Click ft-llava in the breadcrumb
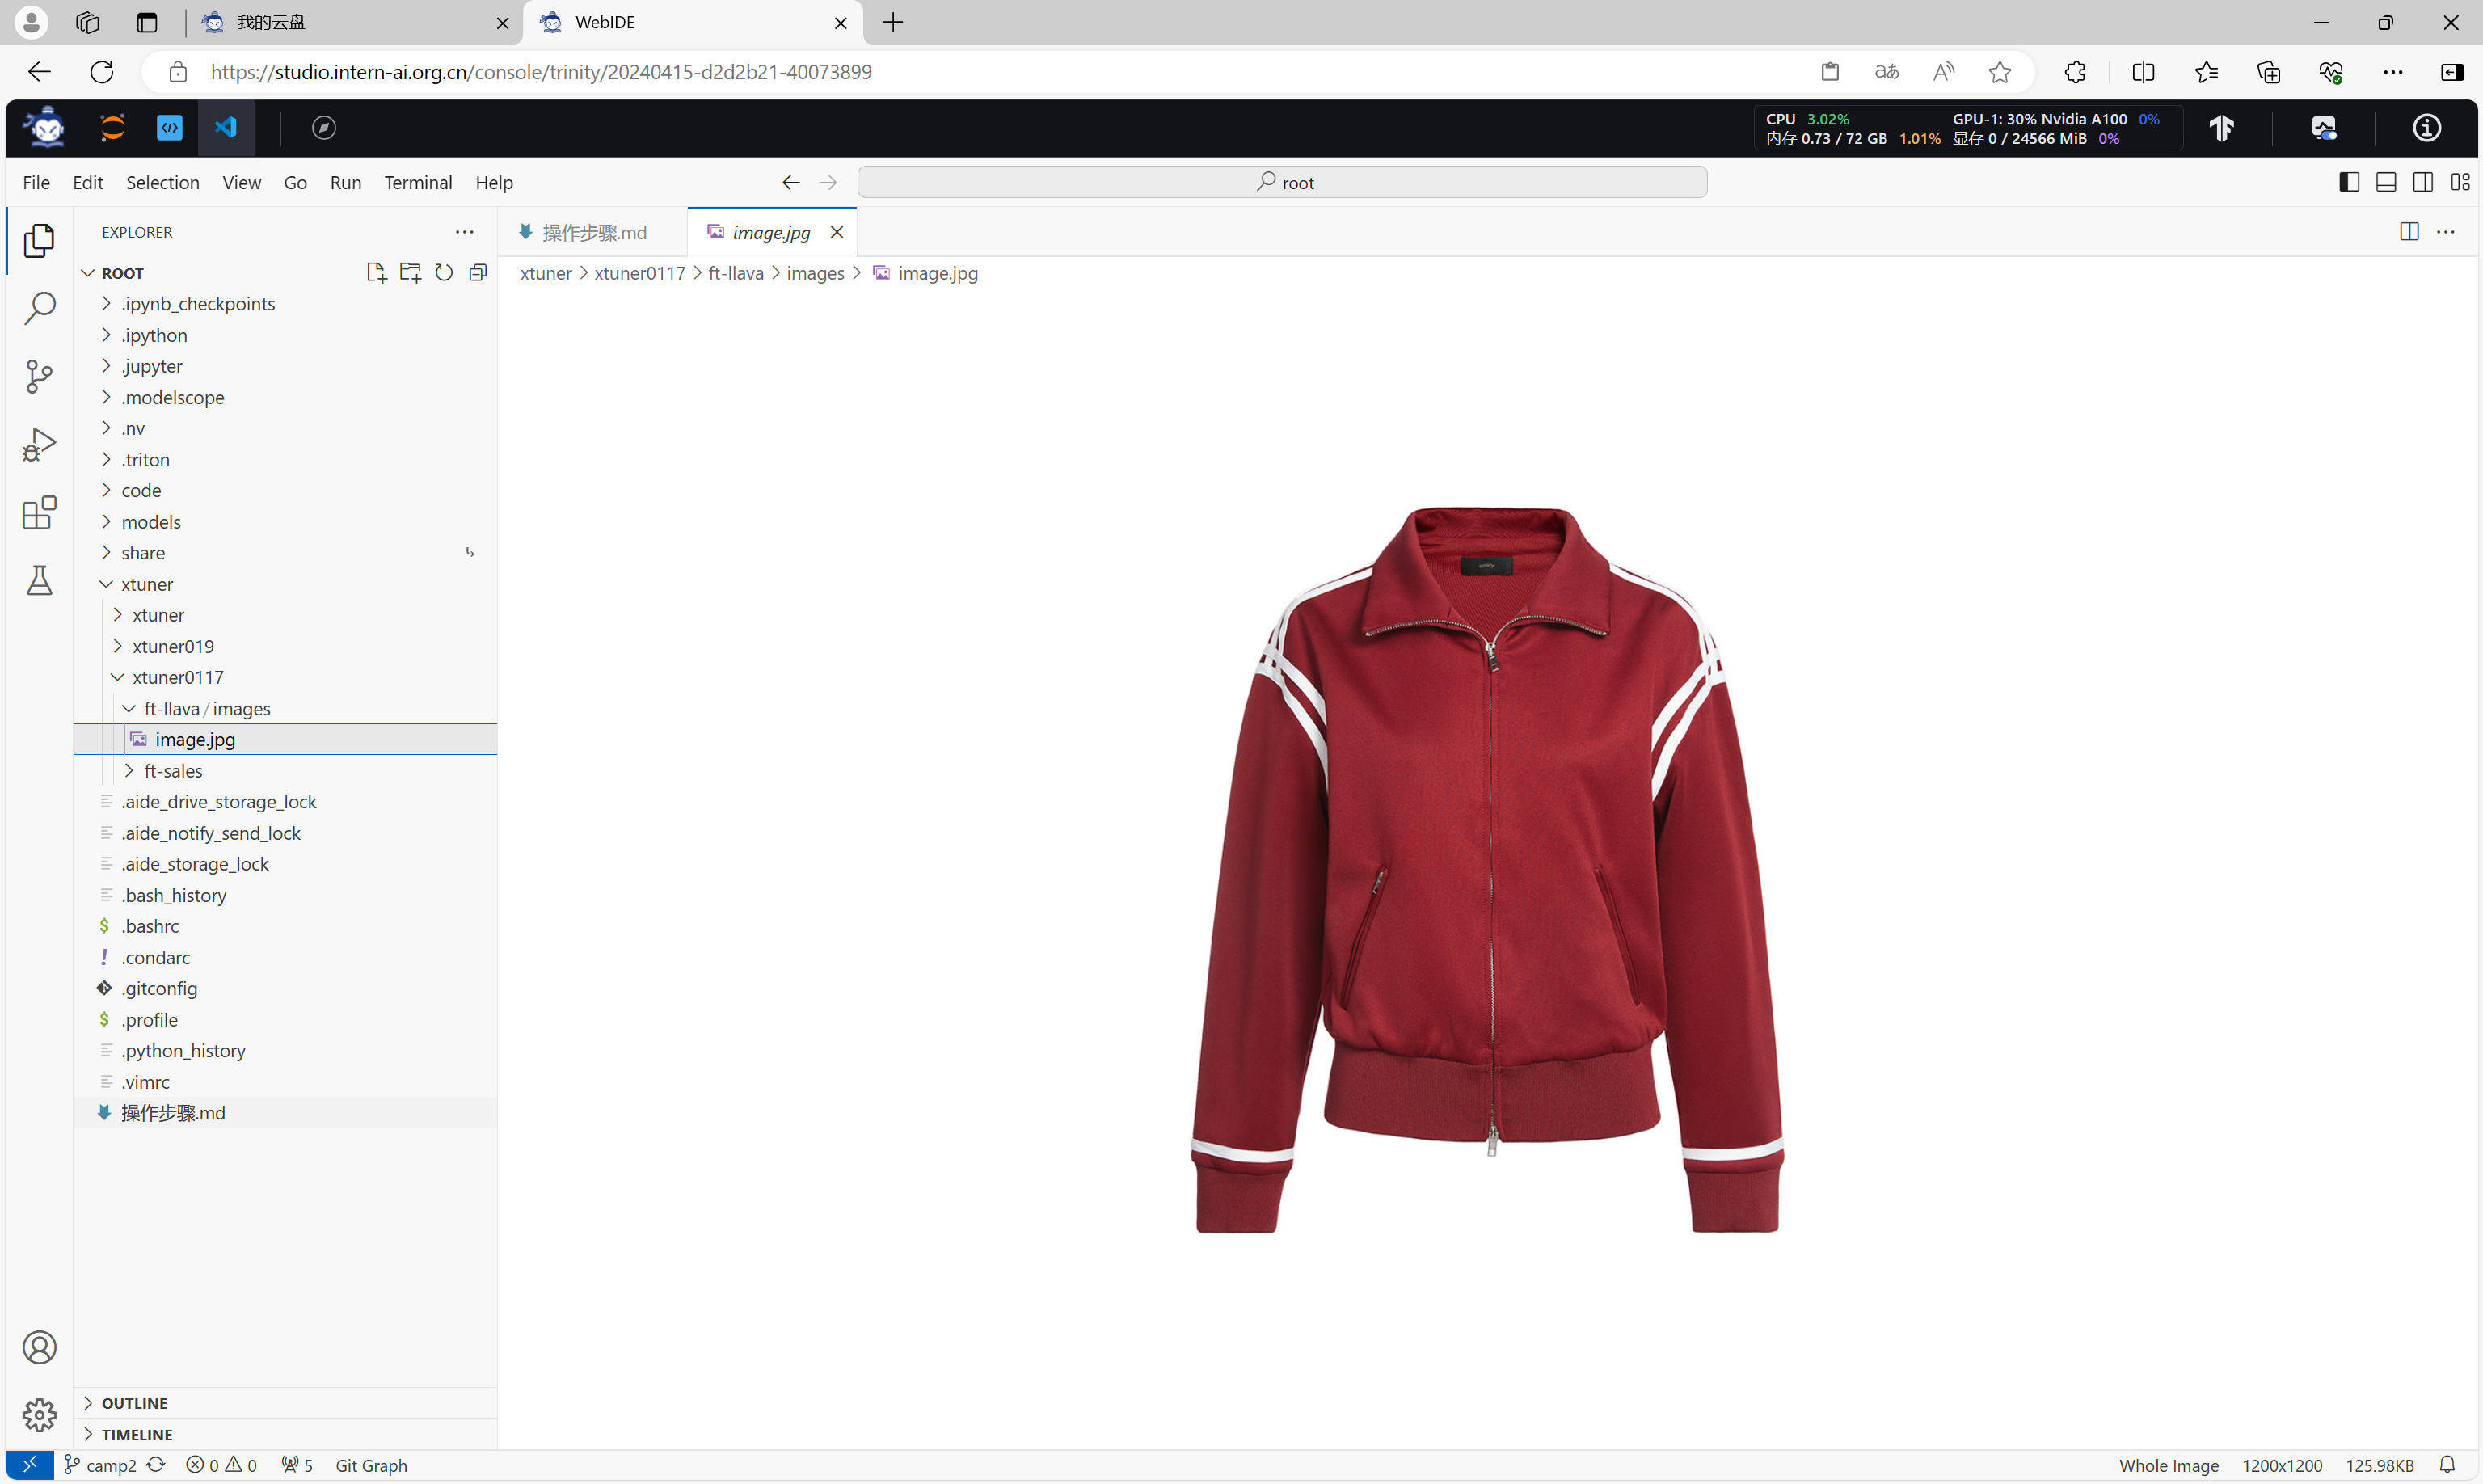 tap(736, 273)
